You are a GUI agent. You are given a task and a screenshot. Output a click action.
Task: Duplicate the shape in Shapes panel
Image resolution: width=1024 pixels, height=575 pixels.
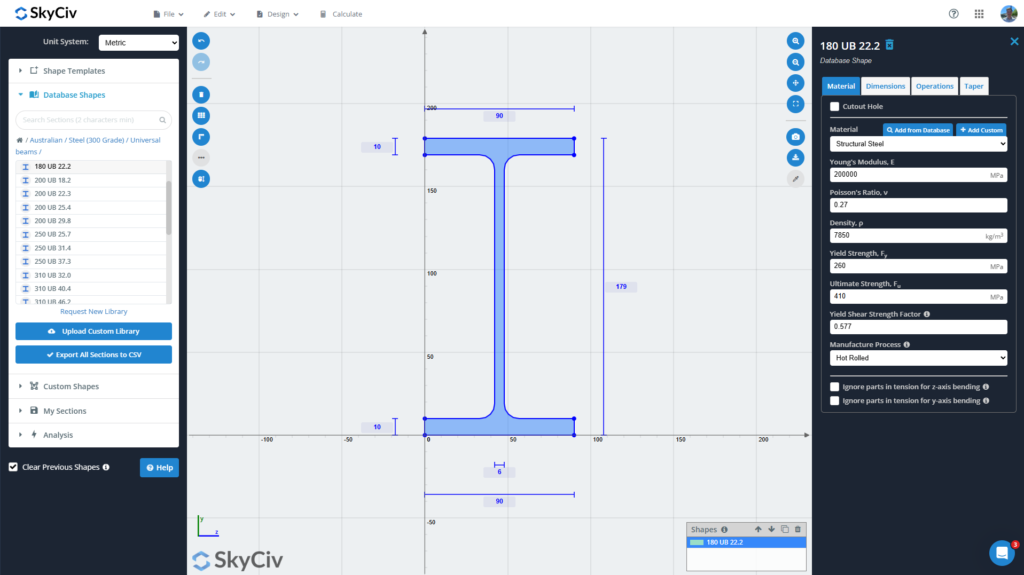785,529
